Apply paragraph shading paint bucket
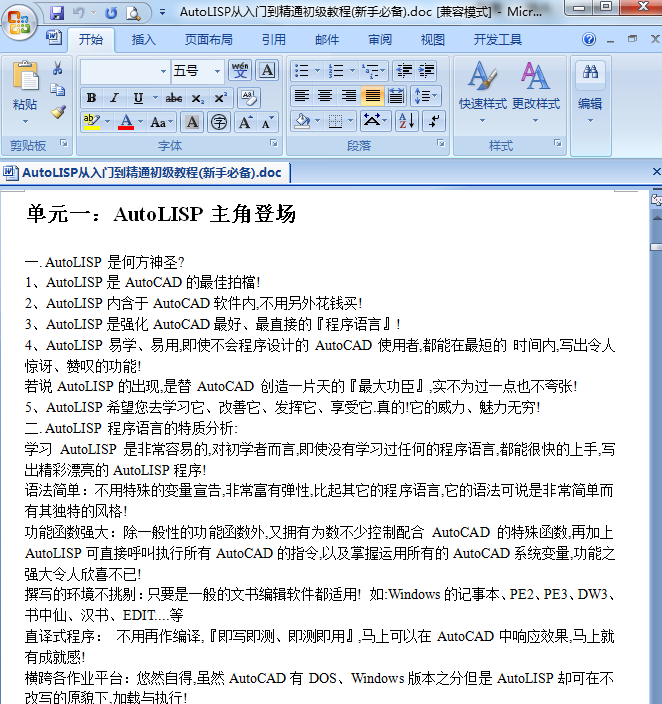This screenshot has width=662, height=704. 302,121
